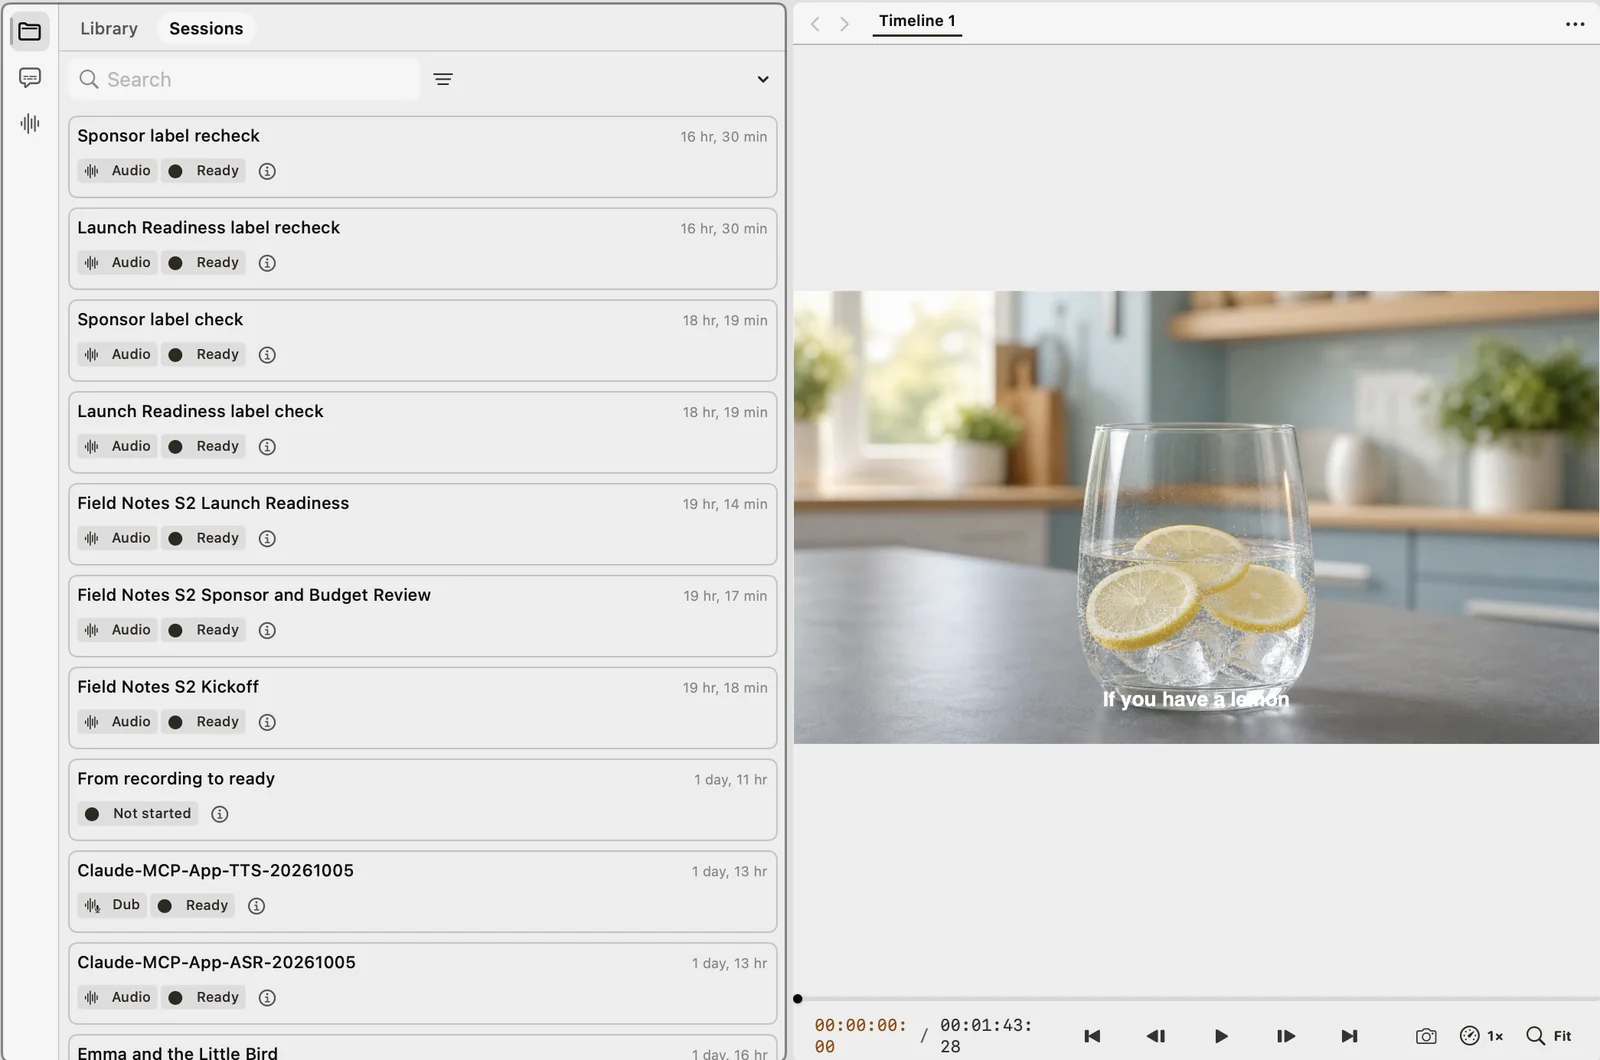The height and width of the screenshot is (1060, 1600).
Task: Step back one frame
Action: coord(1156,1036)
